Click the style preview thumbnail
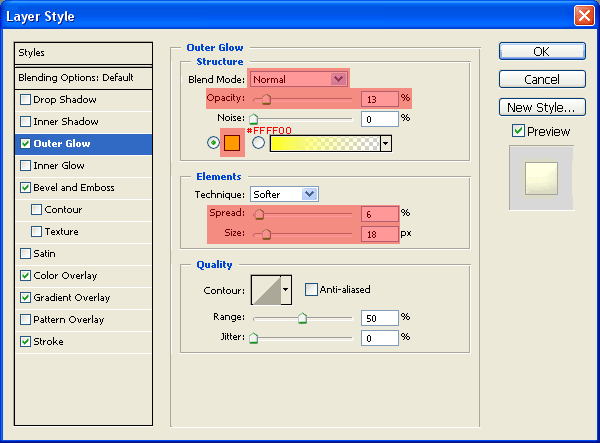 pyautogui.click(x=541, y=178)
